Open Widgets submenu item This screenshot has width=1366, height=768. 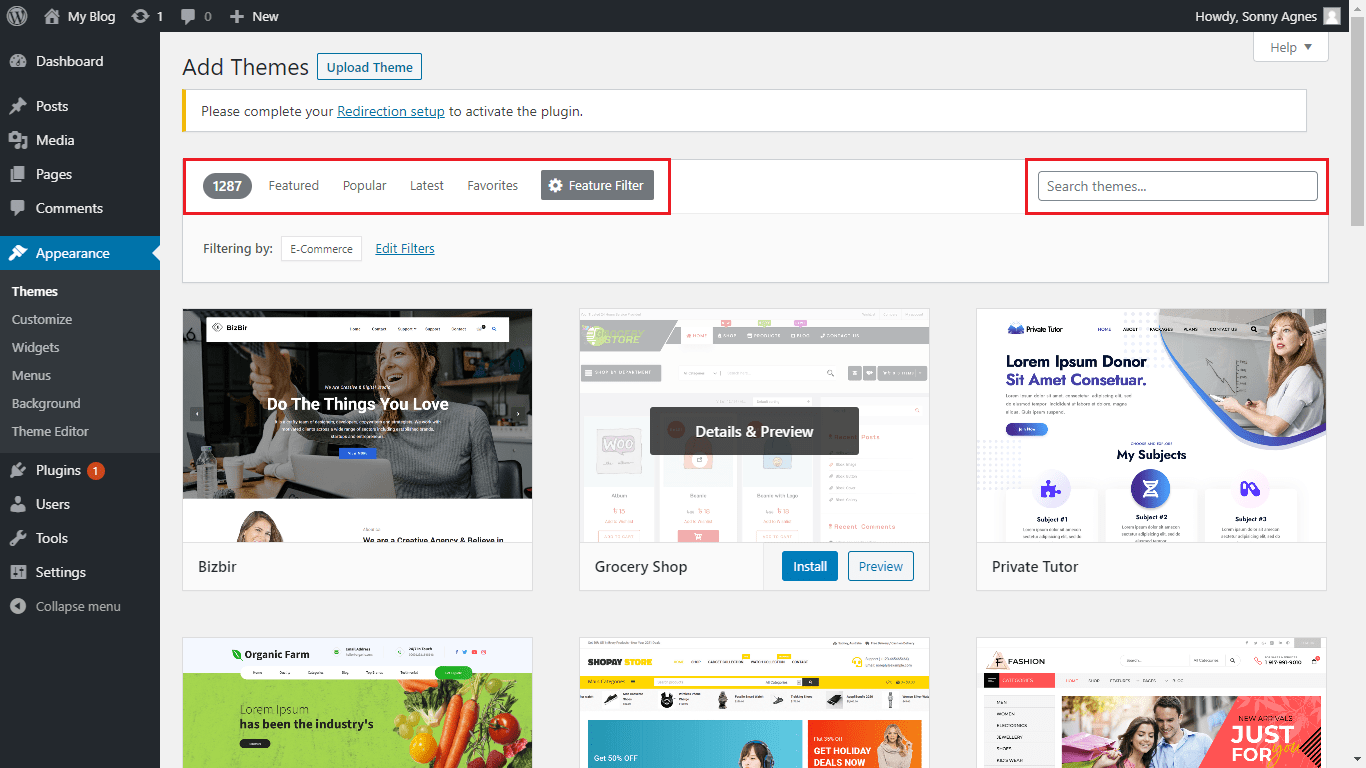point(36,347)
